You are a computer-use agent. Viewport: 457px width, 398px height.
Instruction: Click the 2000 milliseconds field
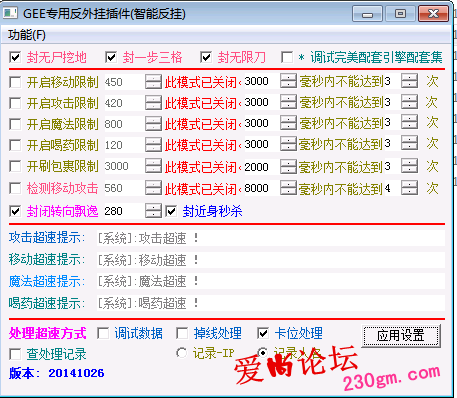pyautogui.click(x=262, y=166)
